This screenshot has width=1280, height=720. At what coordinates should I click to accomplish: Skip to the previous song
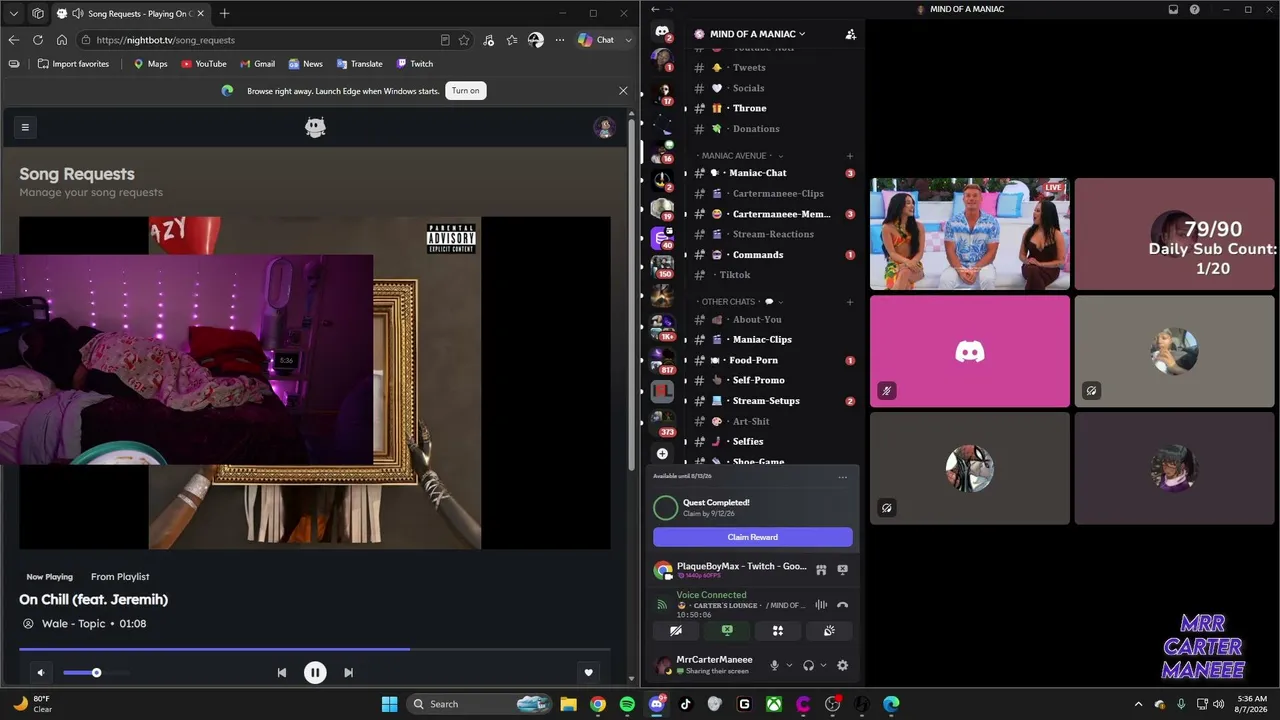coord(282,673)
